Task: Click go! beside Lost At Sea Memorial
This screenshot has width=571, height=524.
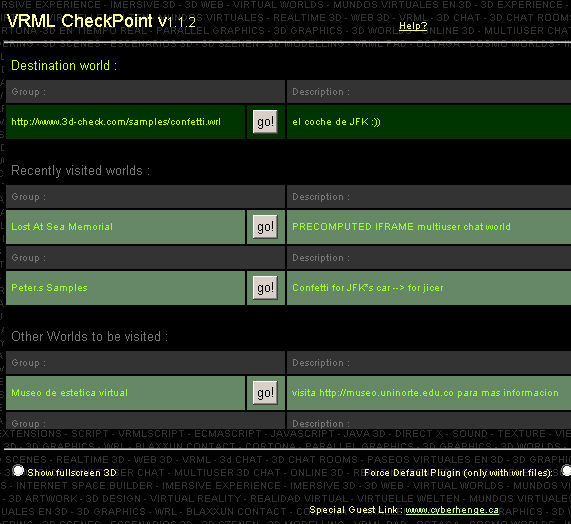Action: [265, 226]
